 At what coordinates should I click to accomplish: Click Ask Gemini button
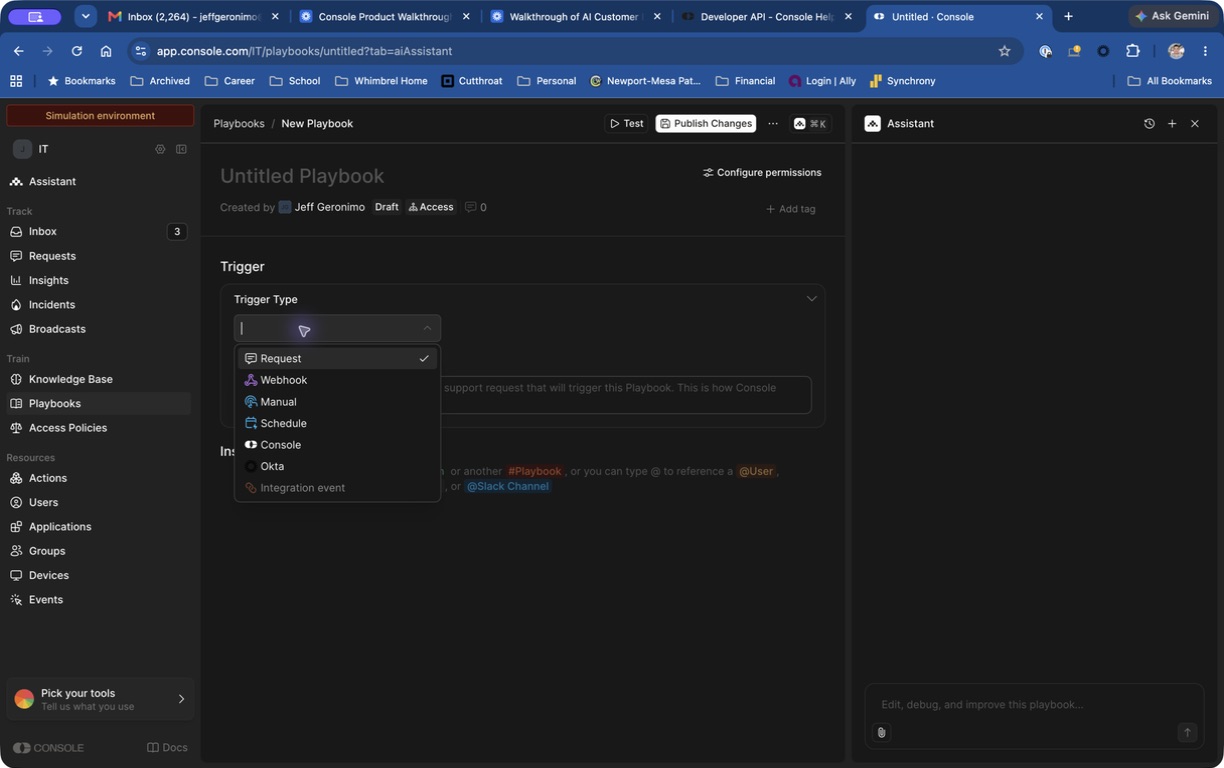(1172, 16)
